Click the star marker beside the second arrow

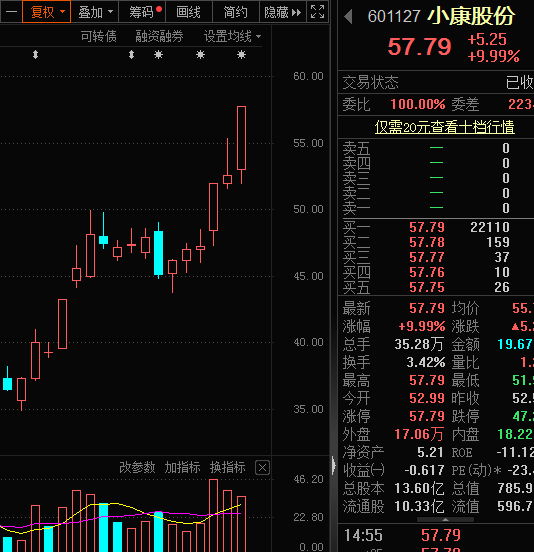[158, 55]
